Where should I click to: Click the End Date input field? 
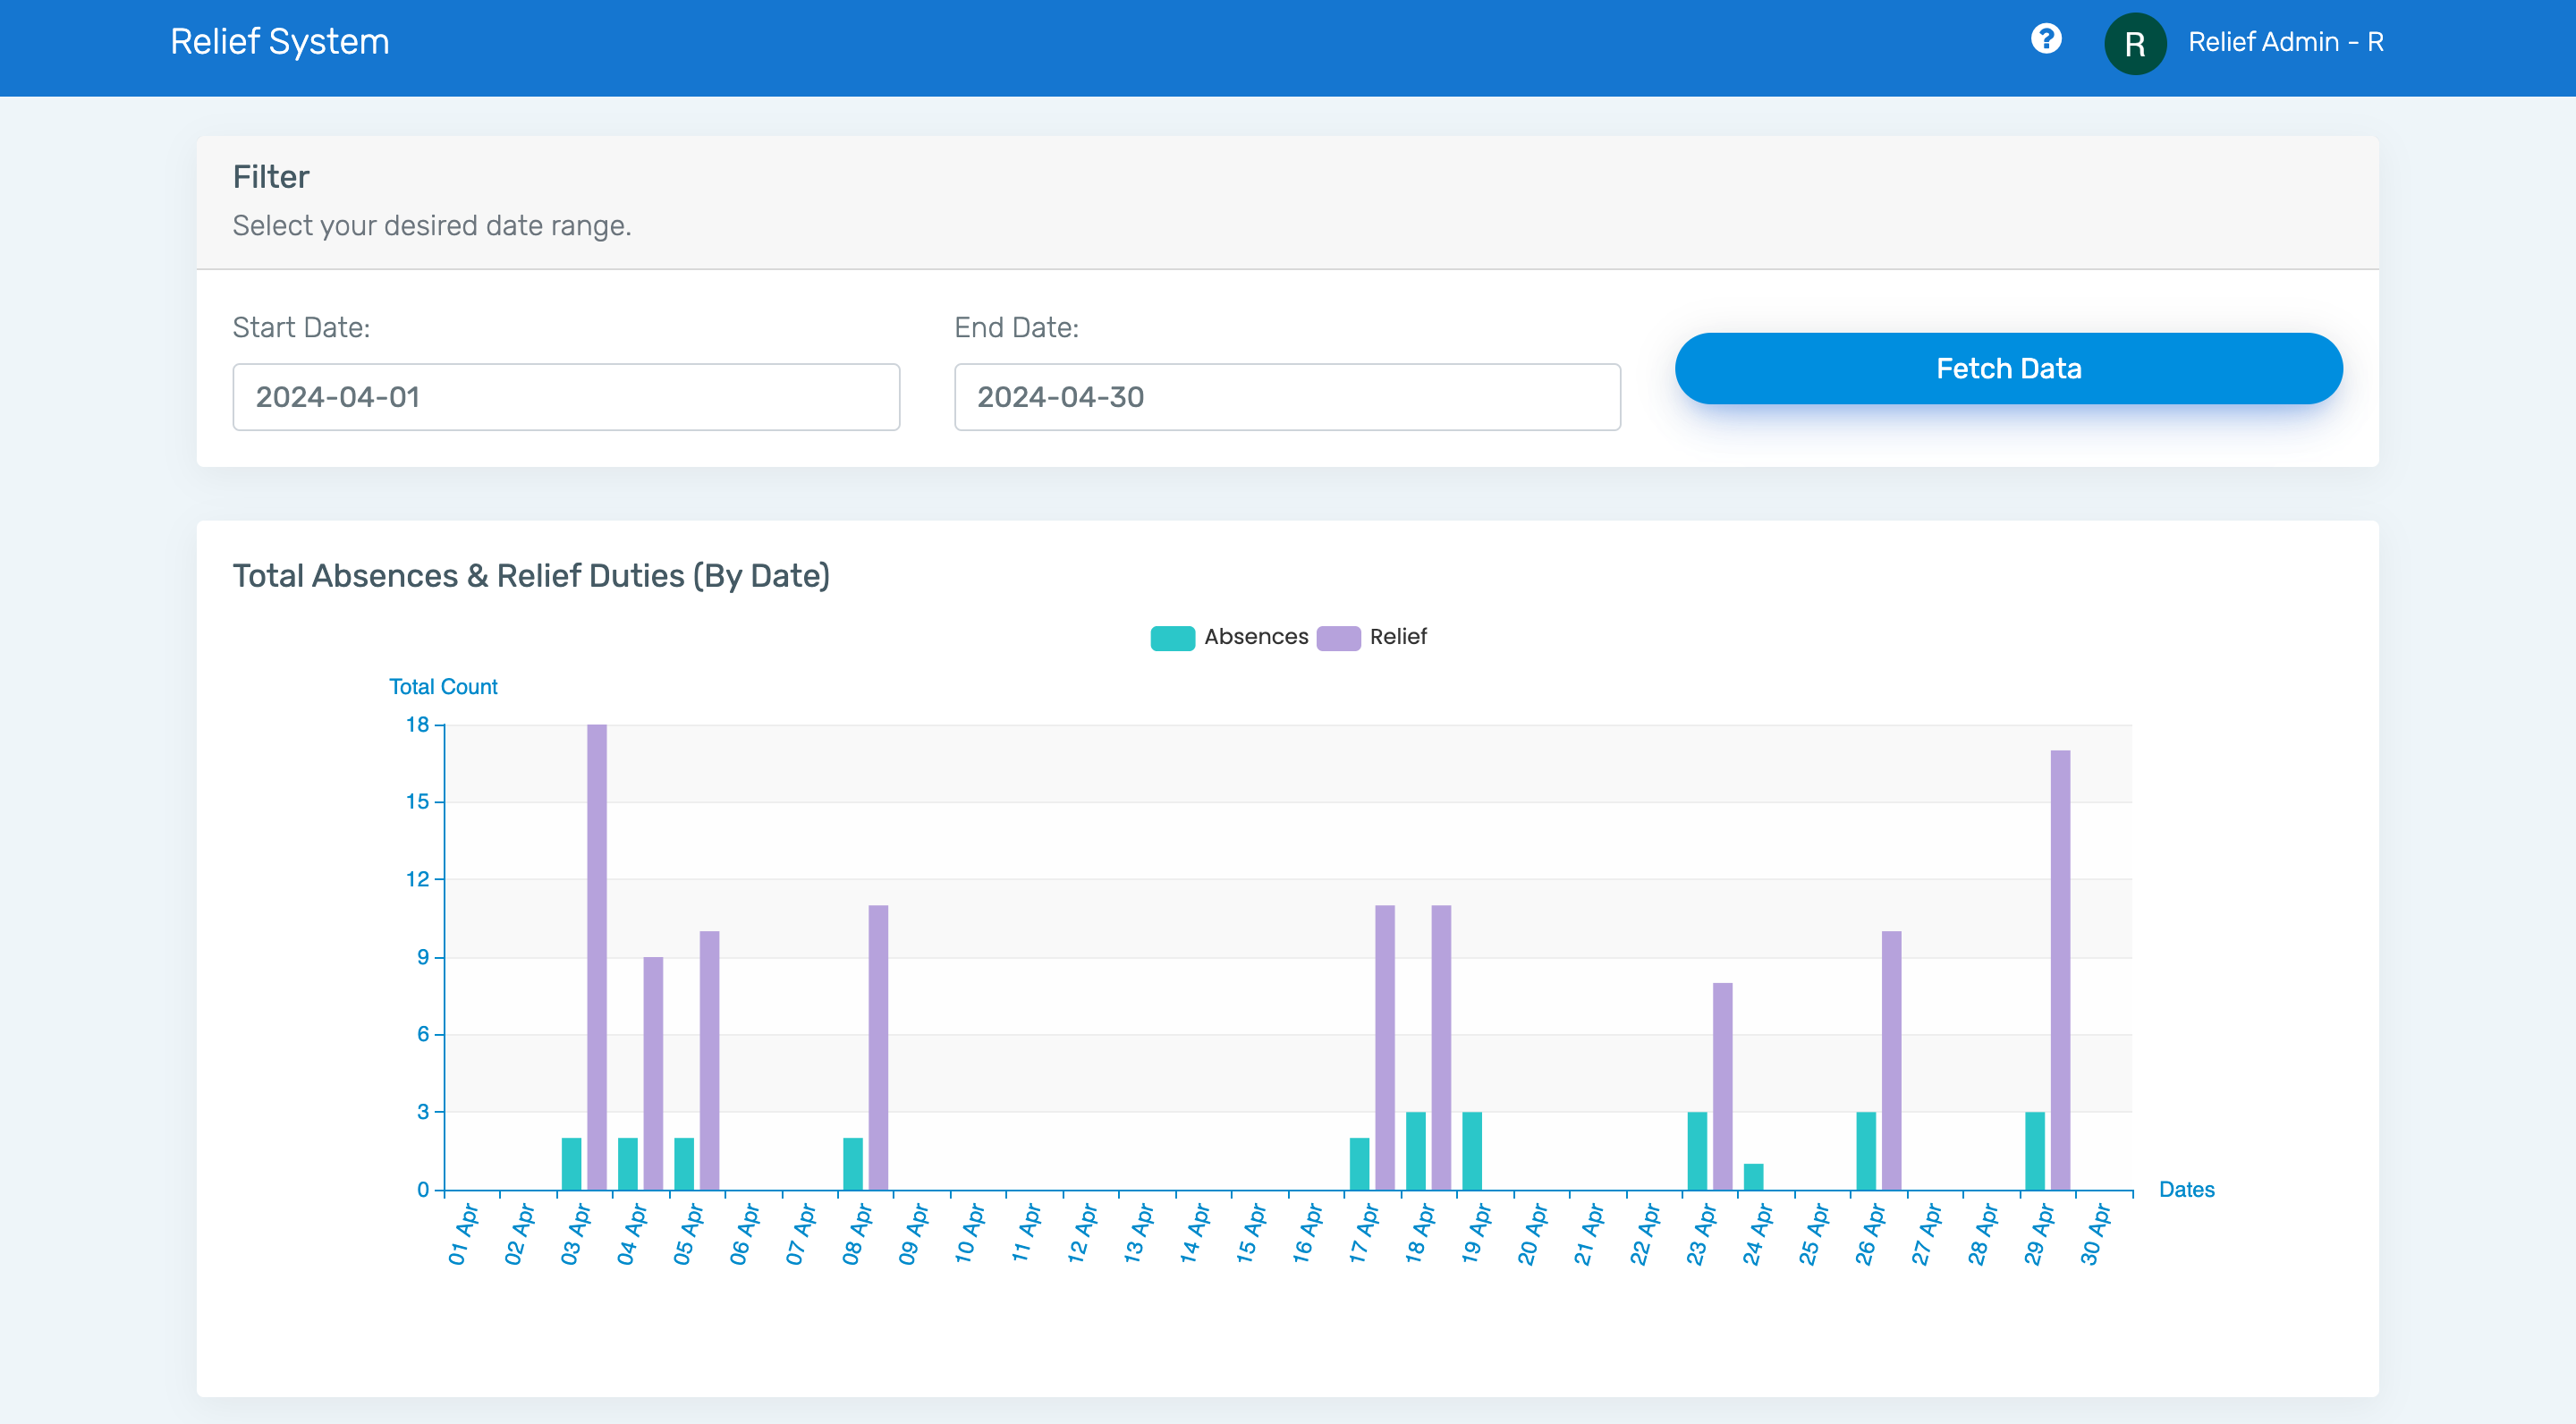(x=1287, y=397)
